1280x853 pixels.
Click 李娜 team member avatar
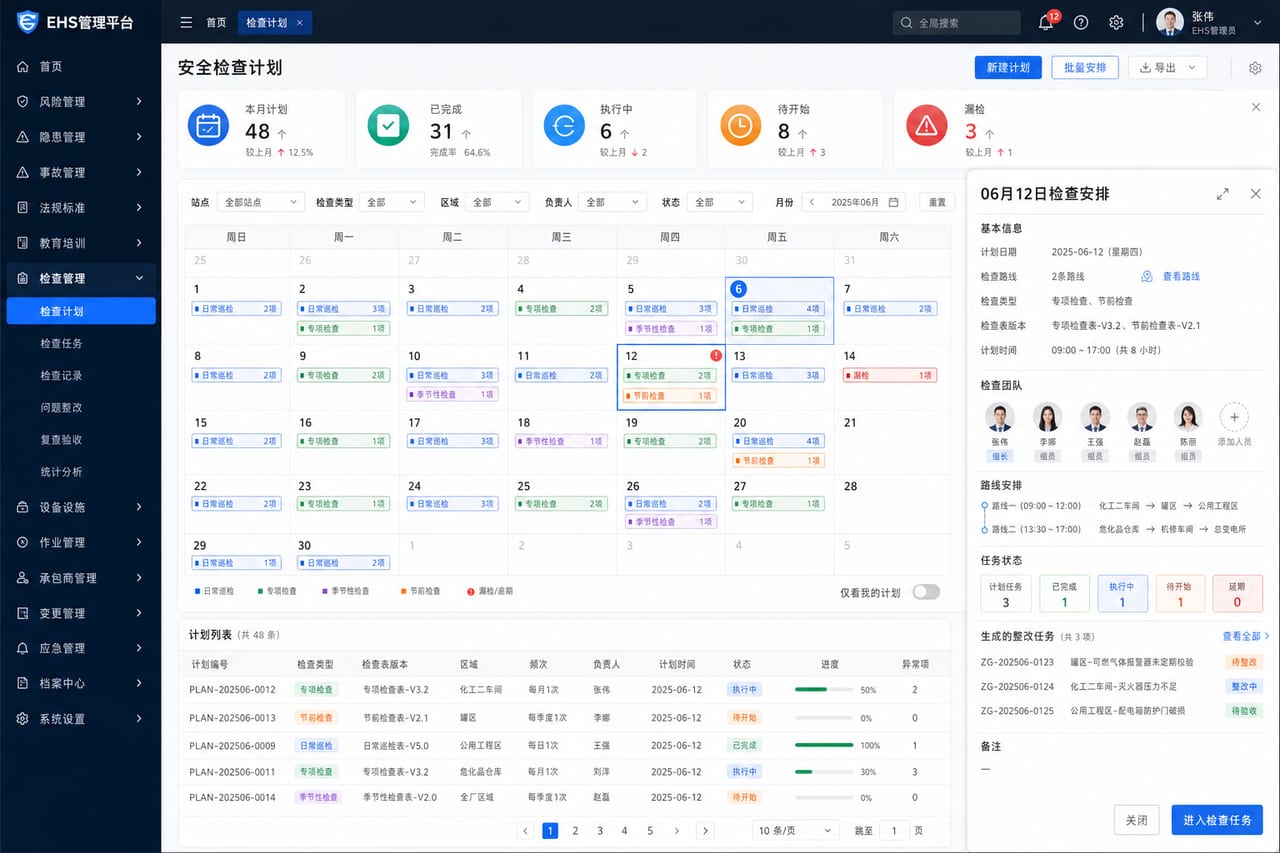pyautogui.click(x=1047, y=417)
